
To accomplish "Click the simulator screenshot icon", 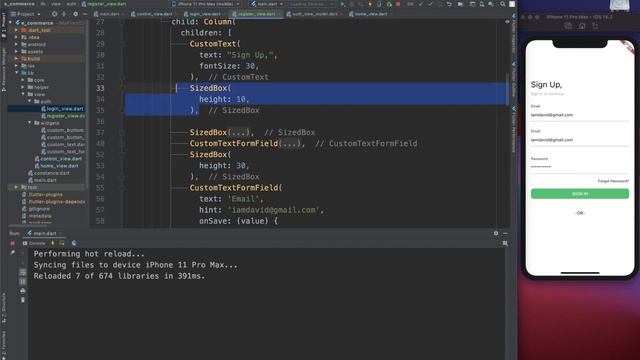I will (x=568, y=26).
